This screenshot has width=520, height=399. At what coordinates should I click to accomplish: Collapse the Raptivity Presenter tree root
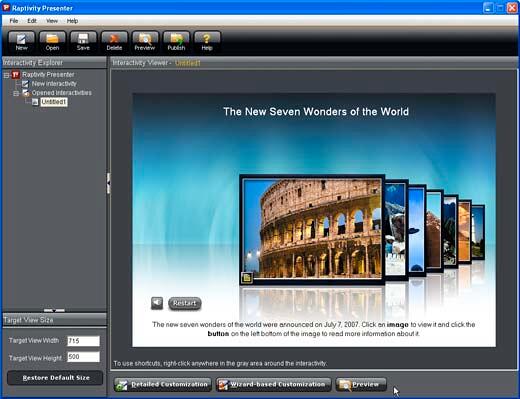click(6, 75)
